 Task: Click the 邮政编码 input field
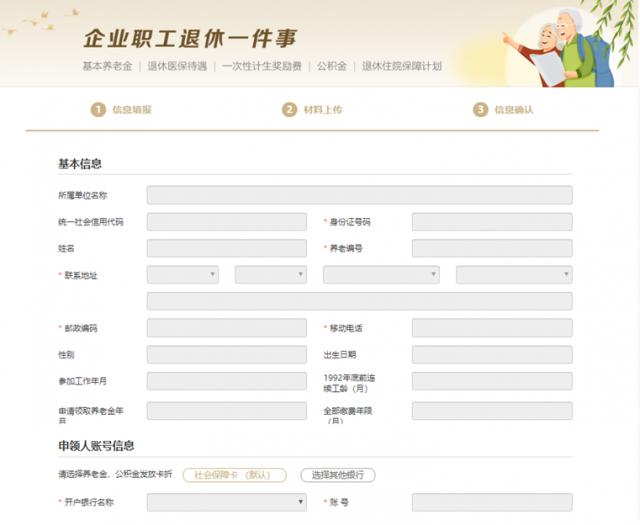(x=226, y=328)
